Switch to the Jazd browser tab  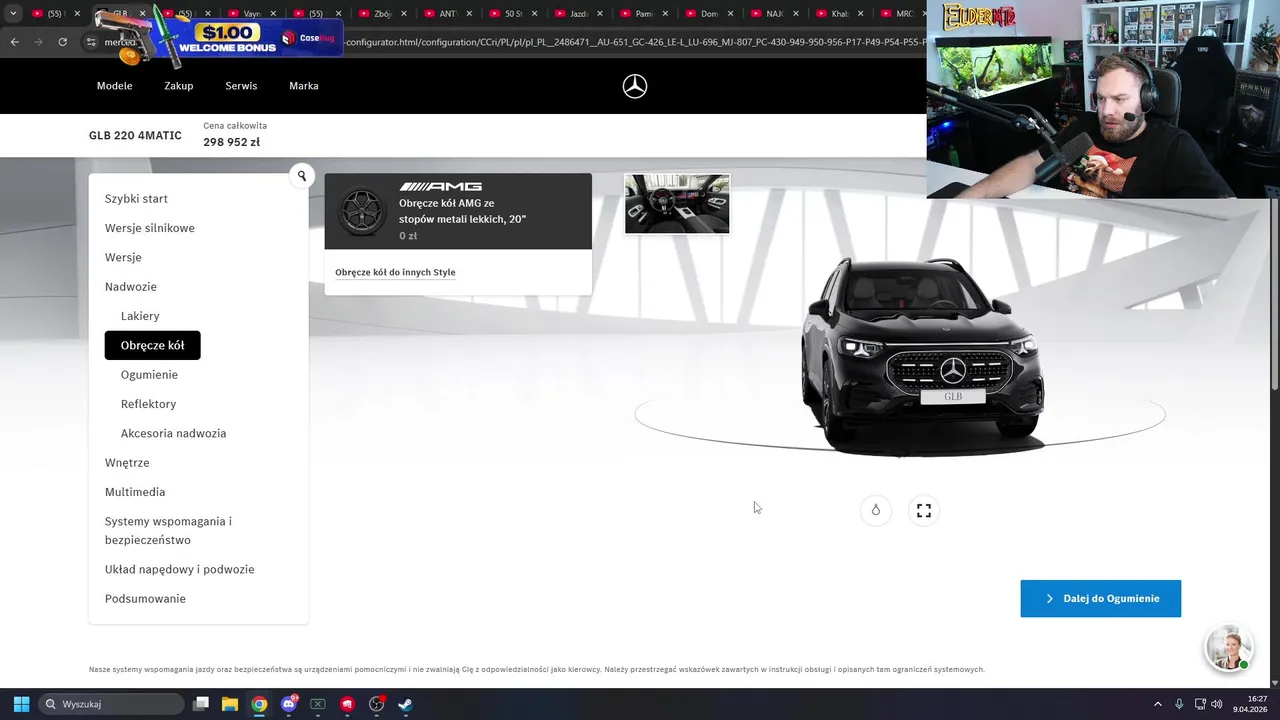[x=578, y=14]
